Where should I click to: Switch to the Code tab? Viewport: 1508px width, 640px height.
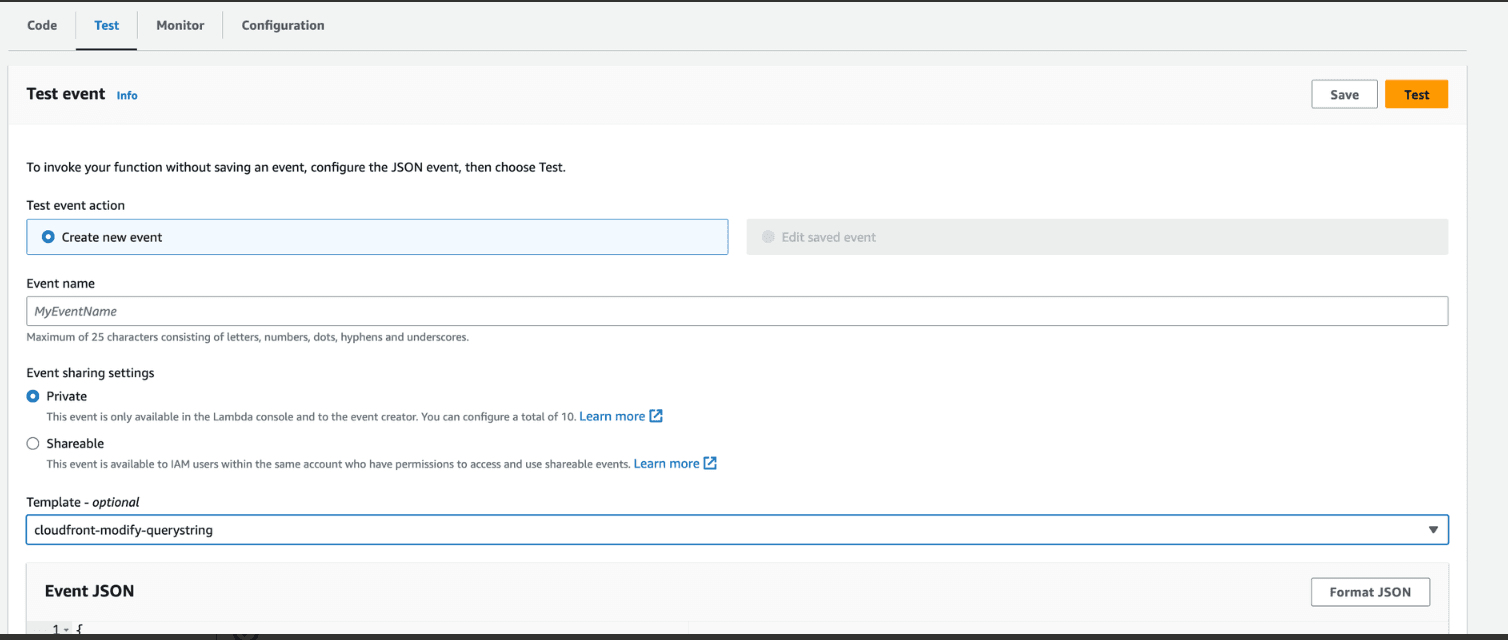[42, 25]
